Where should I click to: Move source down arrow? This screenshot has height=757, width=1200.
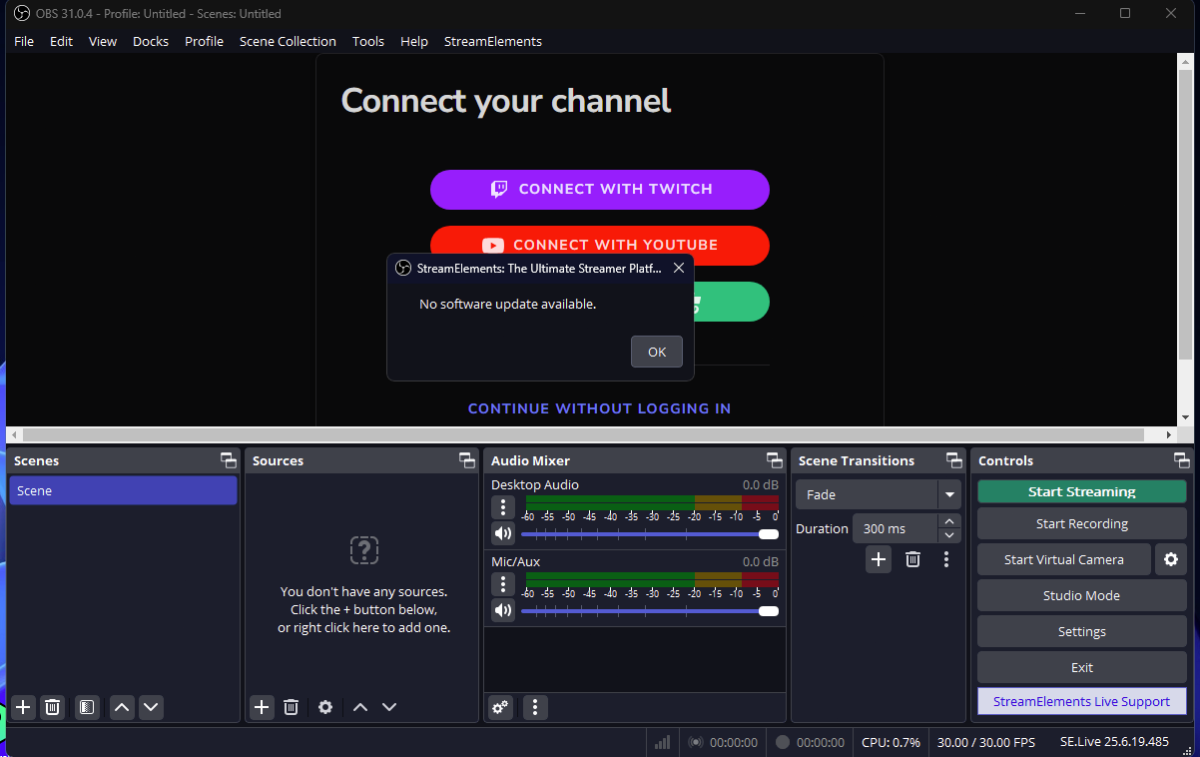tap(389, 707)
